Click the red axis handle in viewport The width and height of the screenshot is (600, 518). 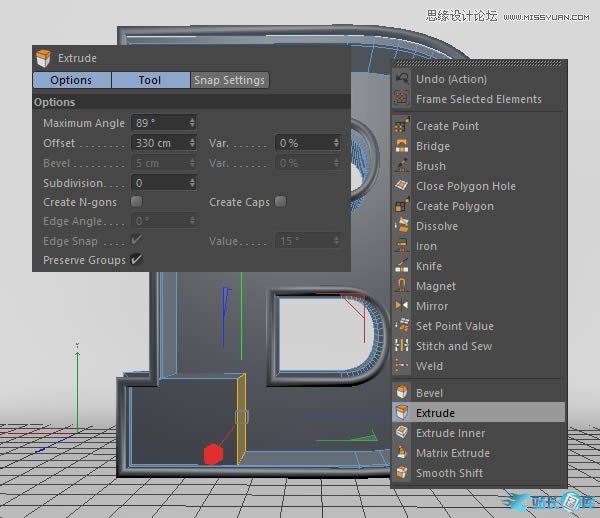[x=212, y=455]
